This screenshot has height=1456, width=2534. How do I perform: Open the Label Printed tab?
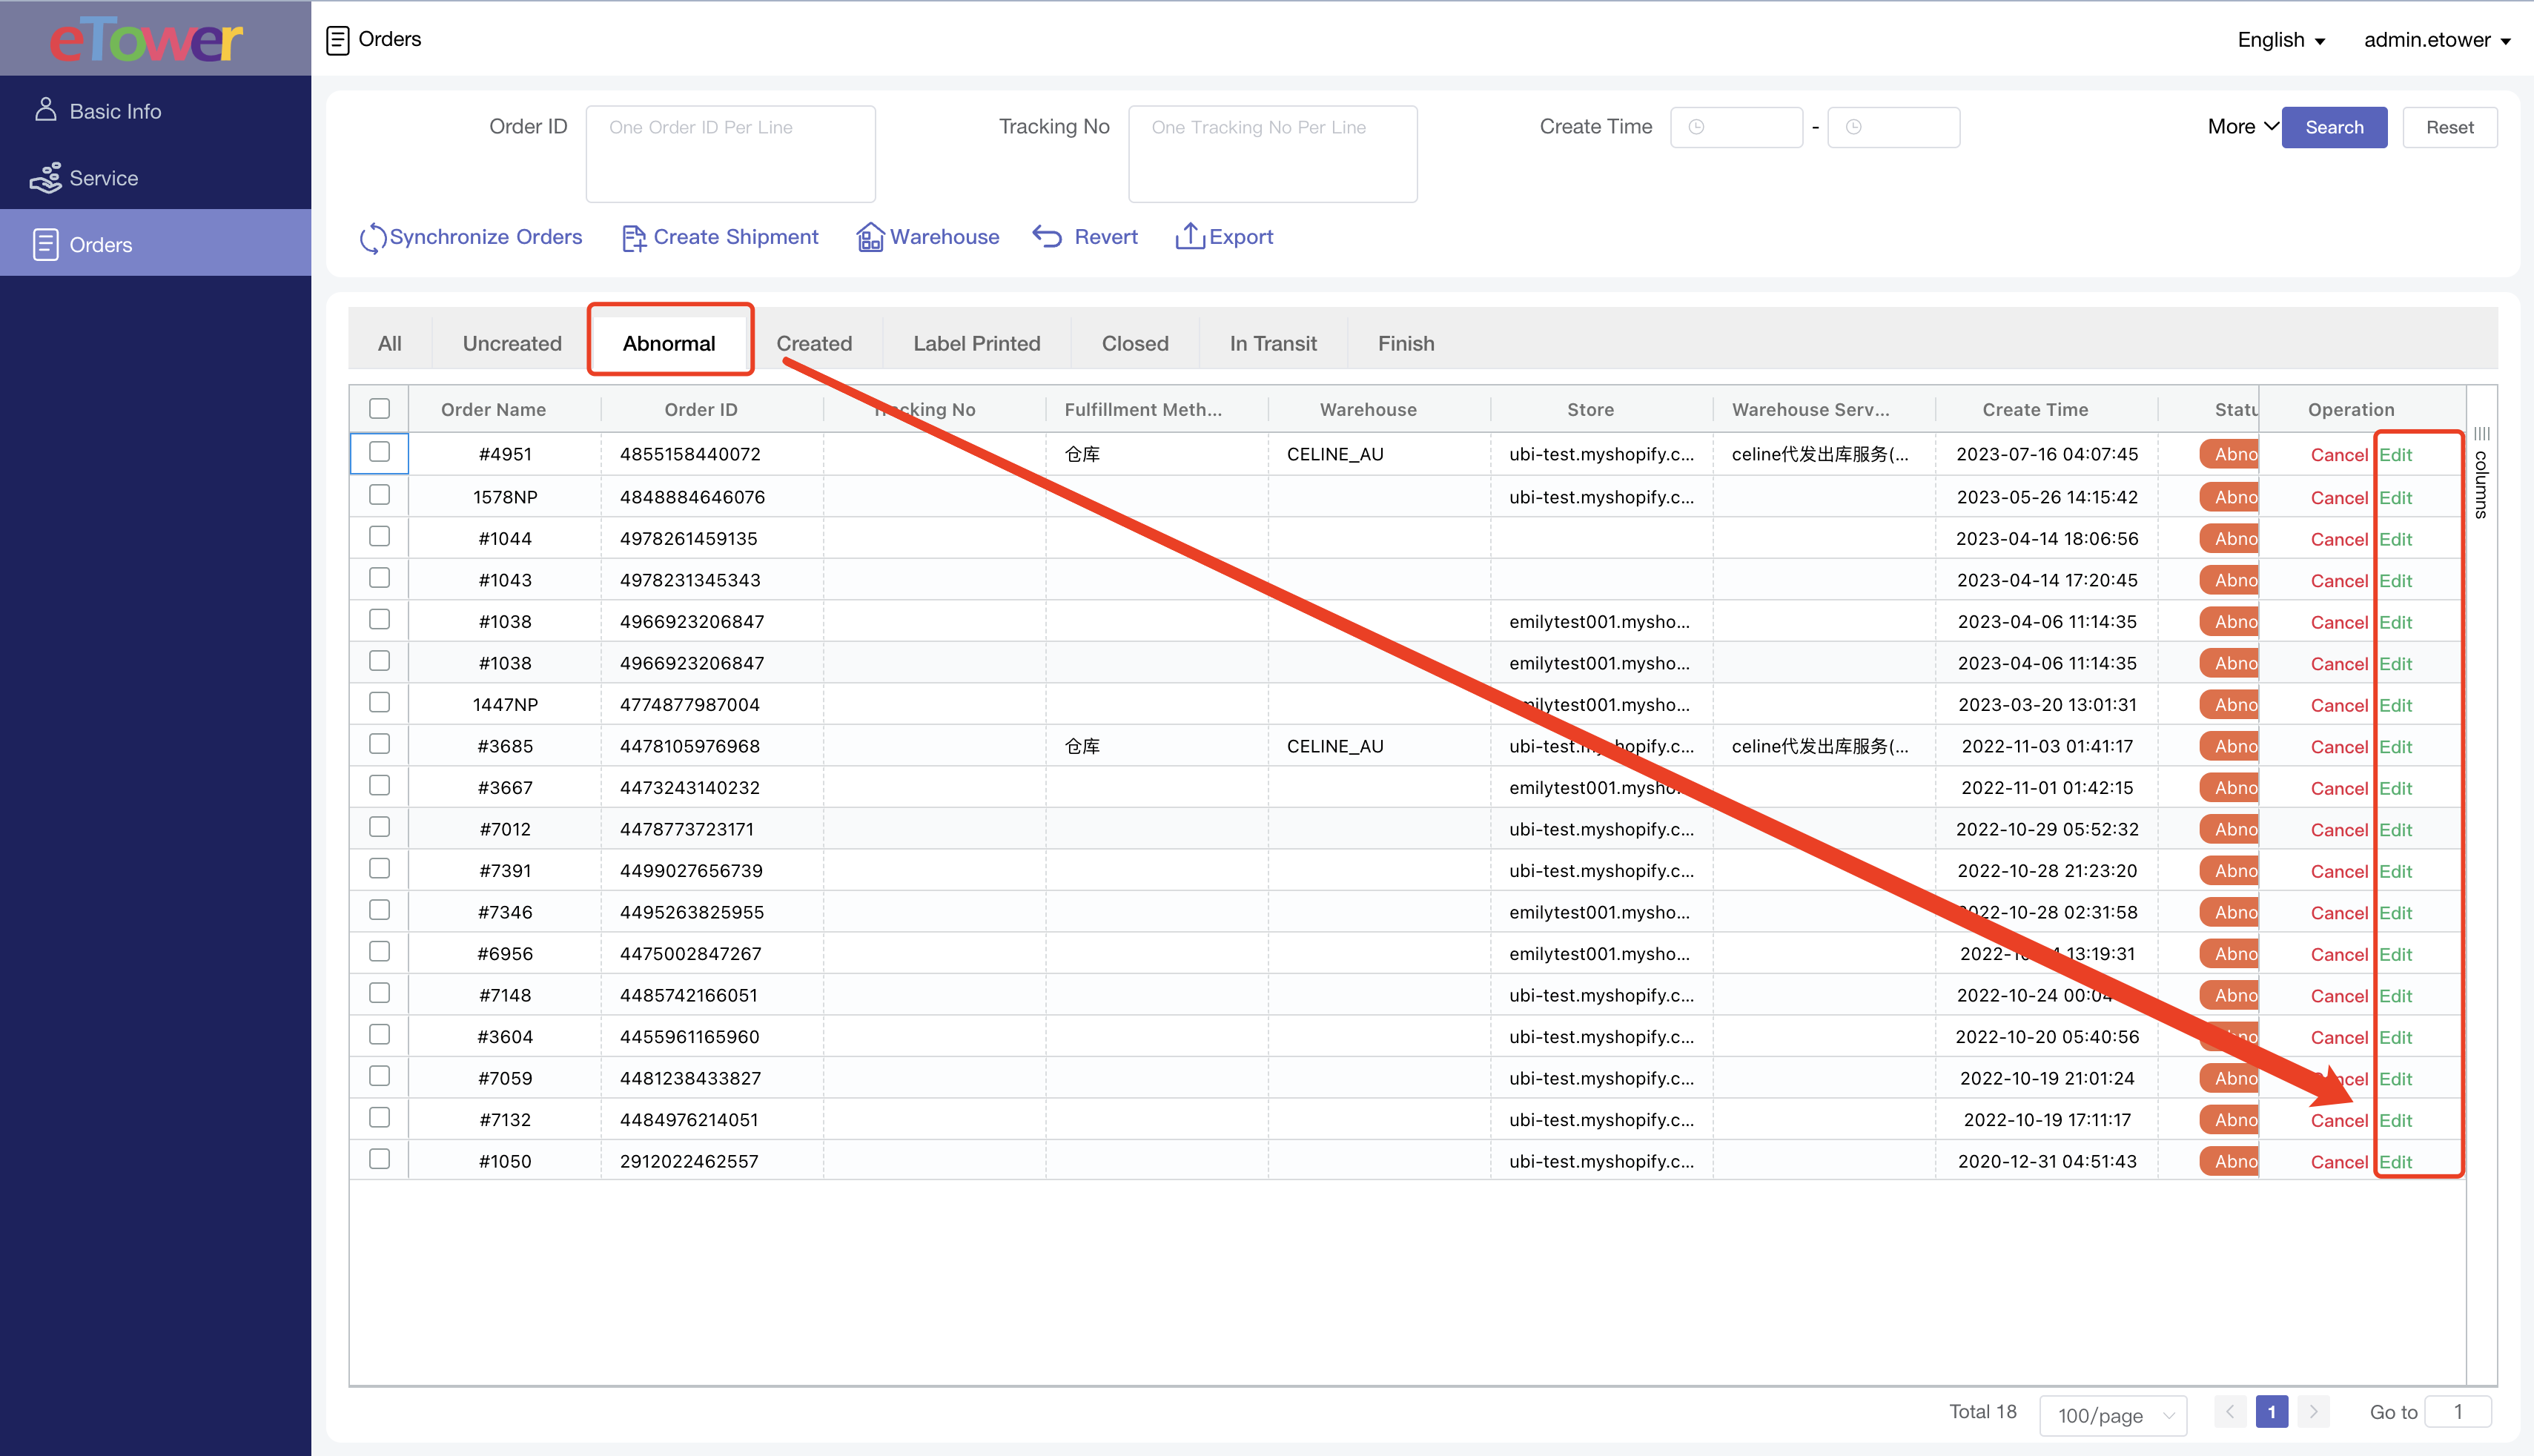(976, 343)
